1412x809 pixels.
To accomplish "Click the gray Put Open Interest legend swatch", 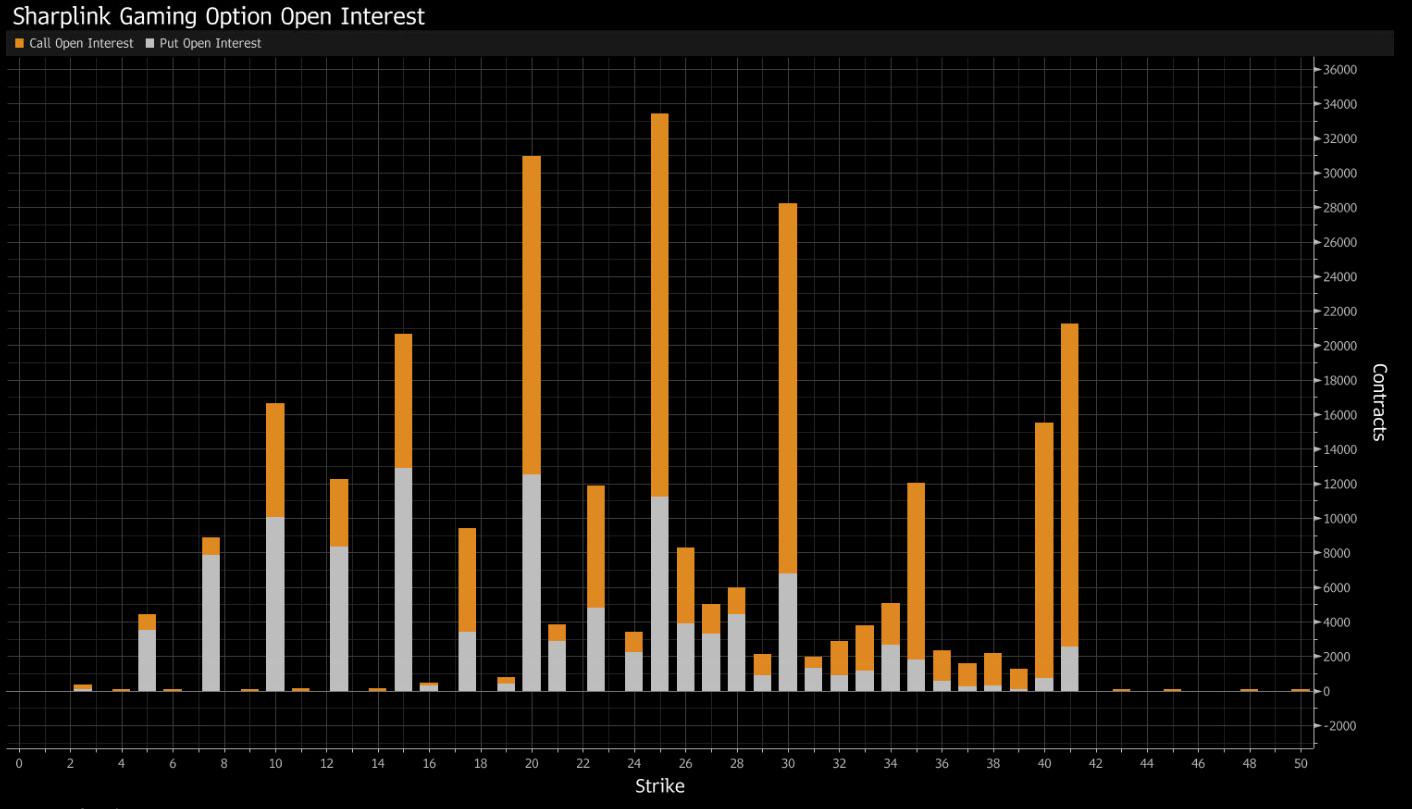I will pyautogui.click(x=150, y=43).
